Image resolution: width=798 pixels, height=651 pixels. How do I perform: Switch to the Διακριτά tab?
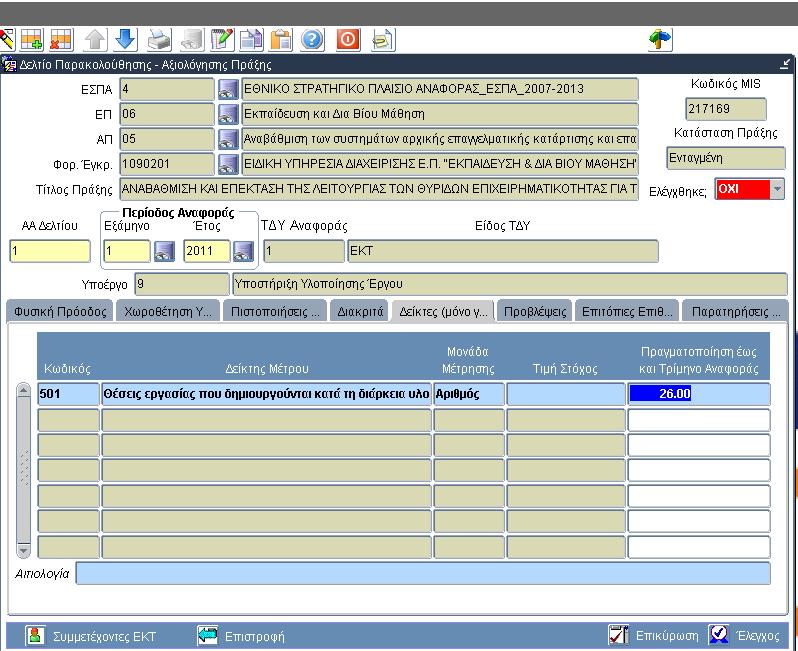[360, 312]
